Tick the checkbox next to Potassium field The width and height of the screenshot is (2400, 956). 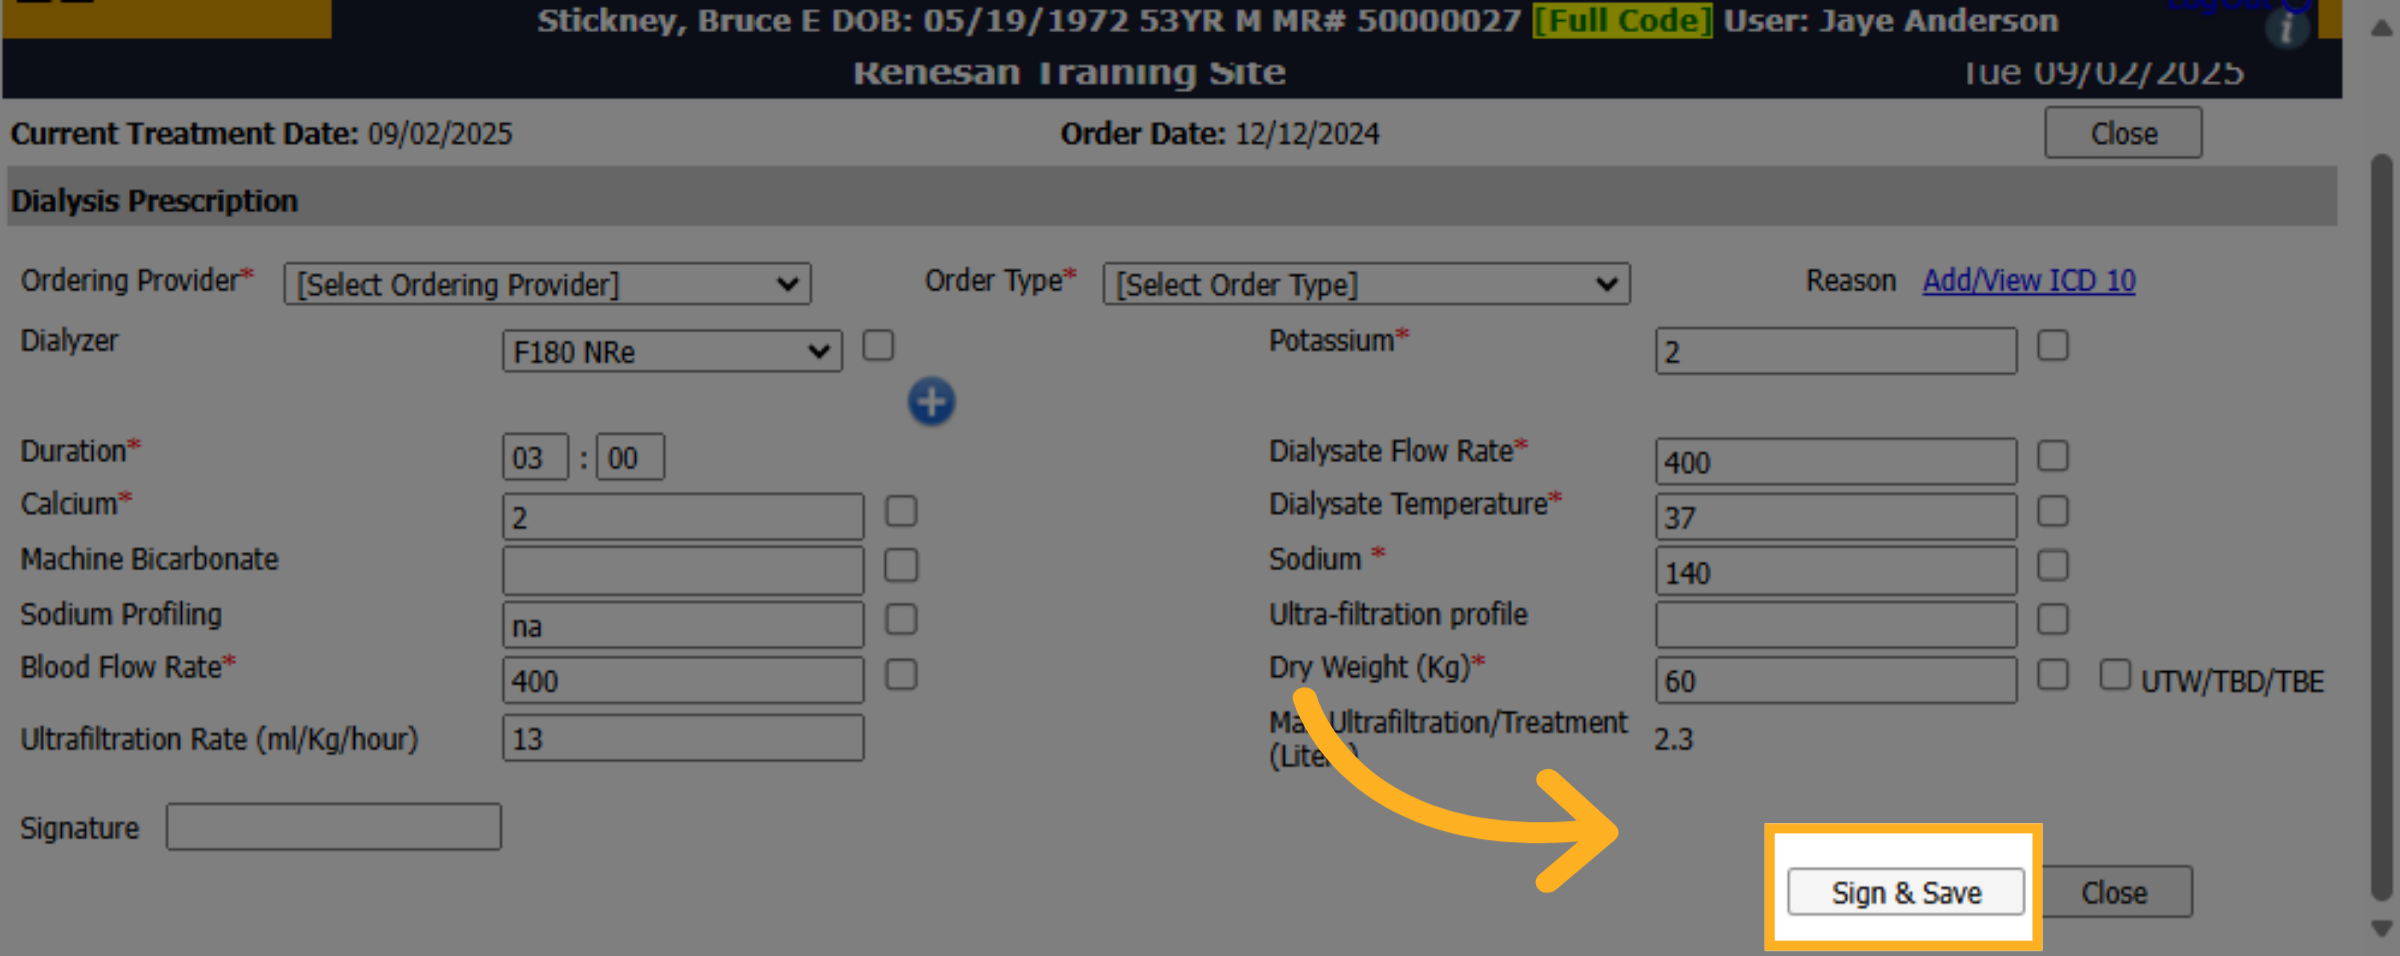(x=2053, y=346)
